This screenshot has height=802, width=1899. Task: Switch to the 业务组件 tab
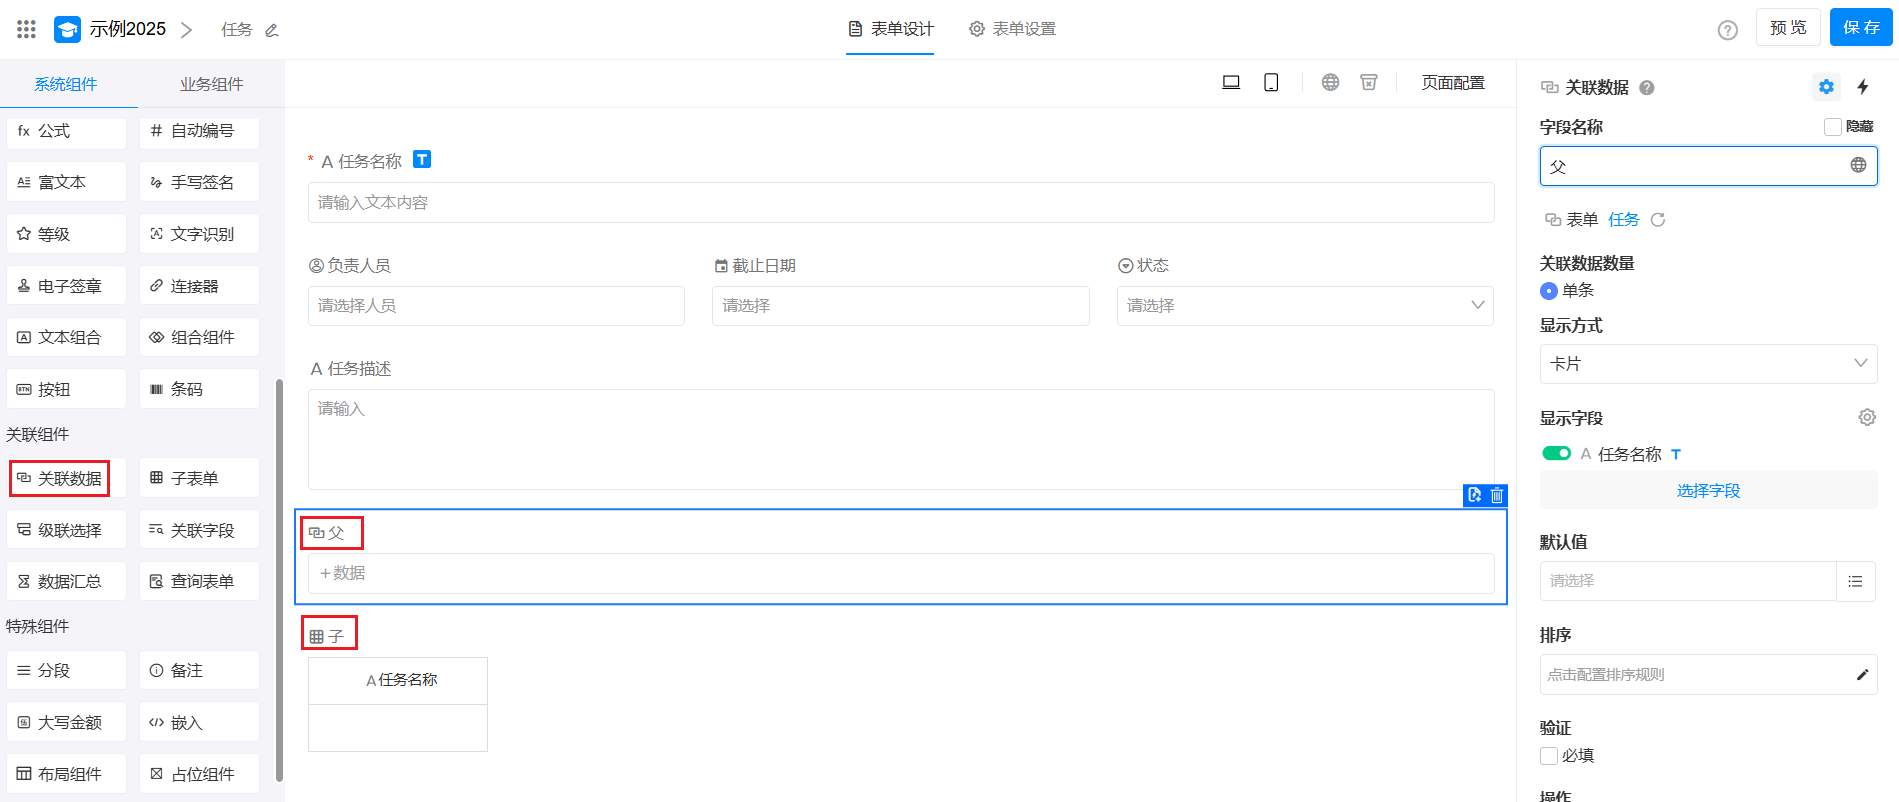(211, 84)
